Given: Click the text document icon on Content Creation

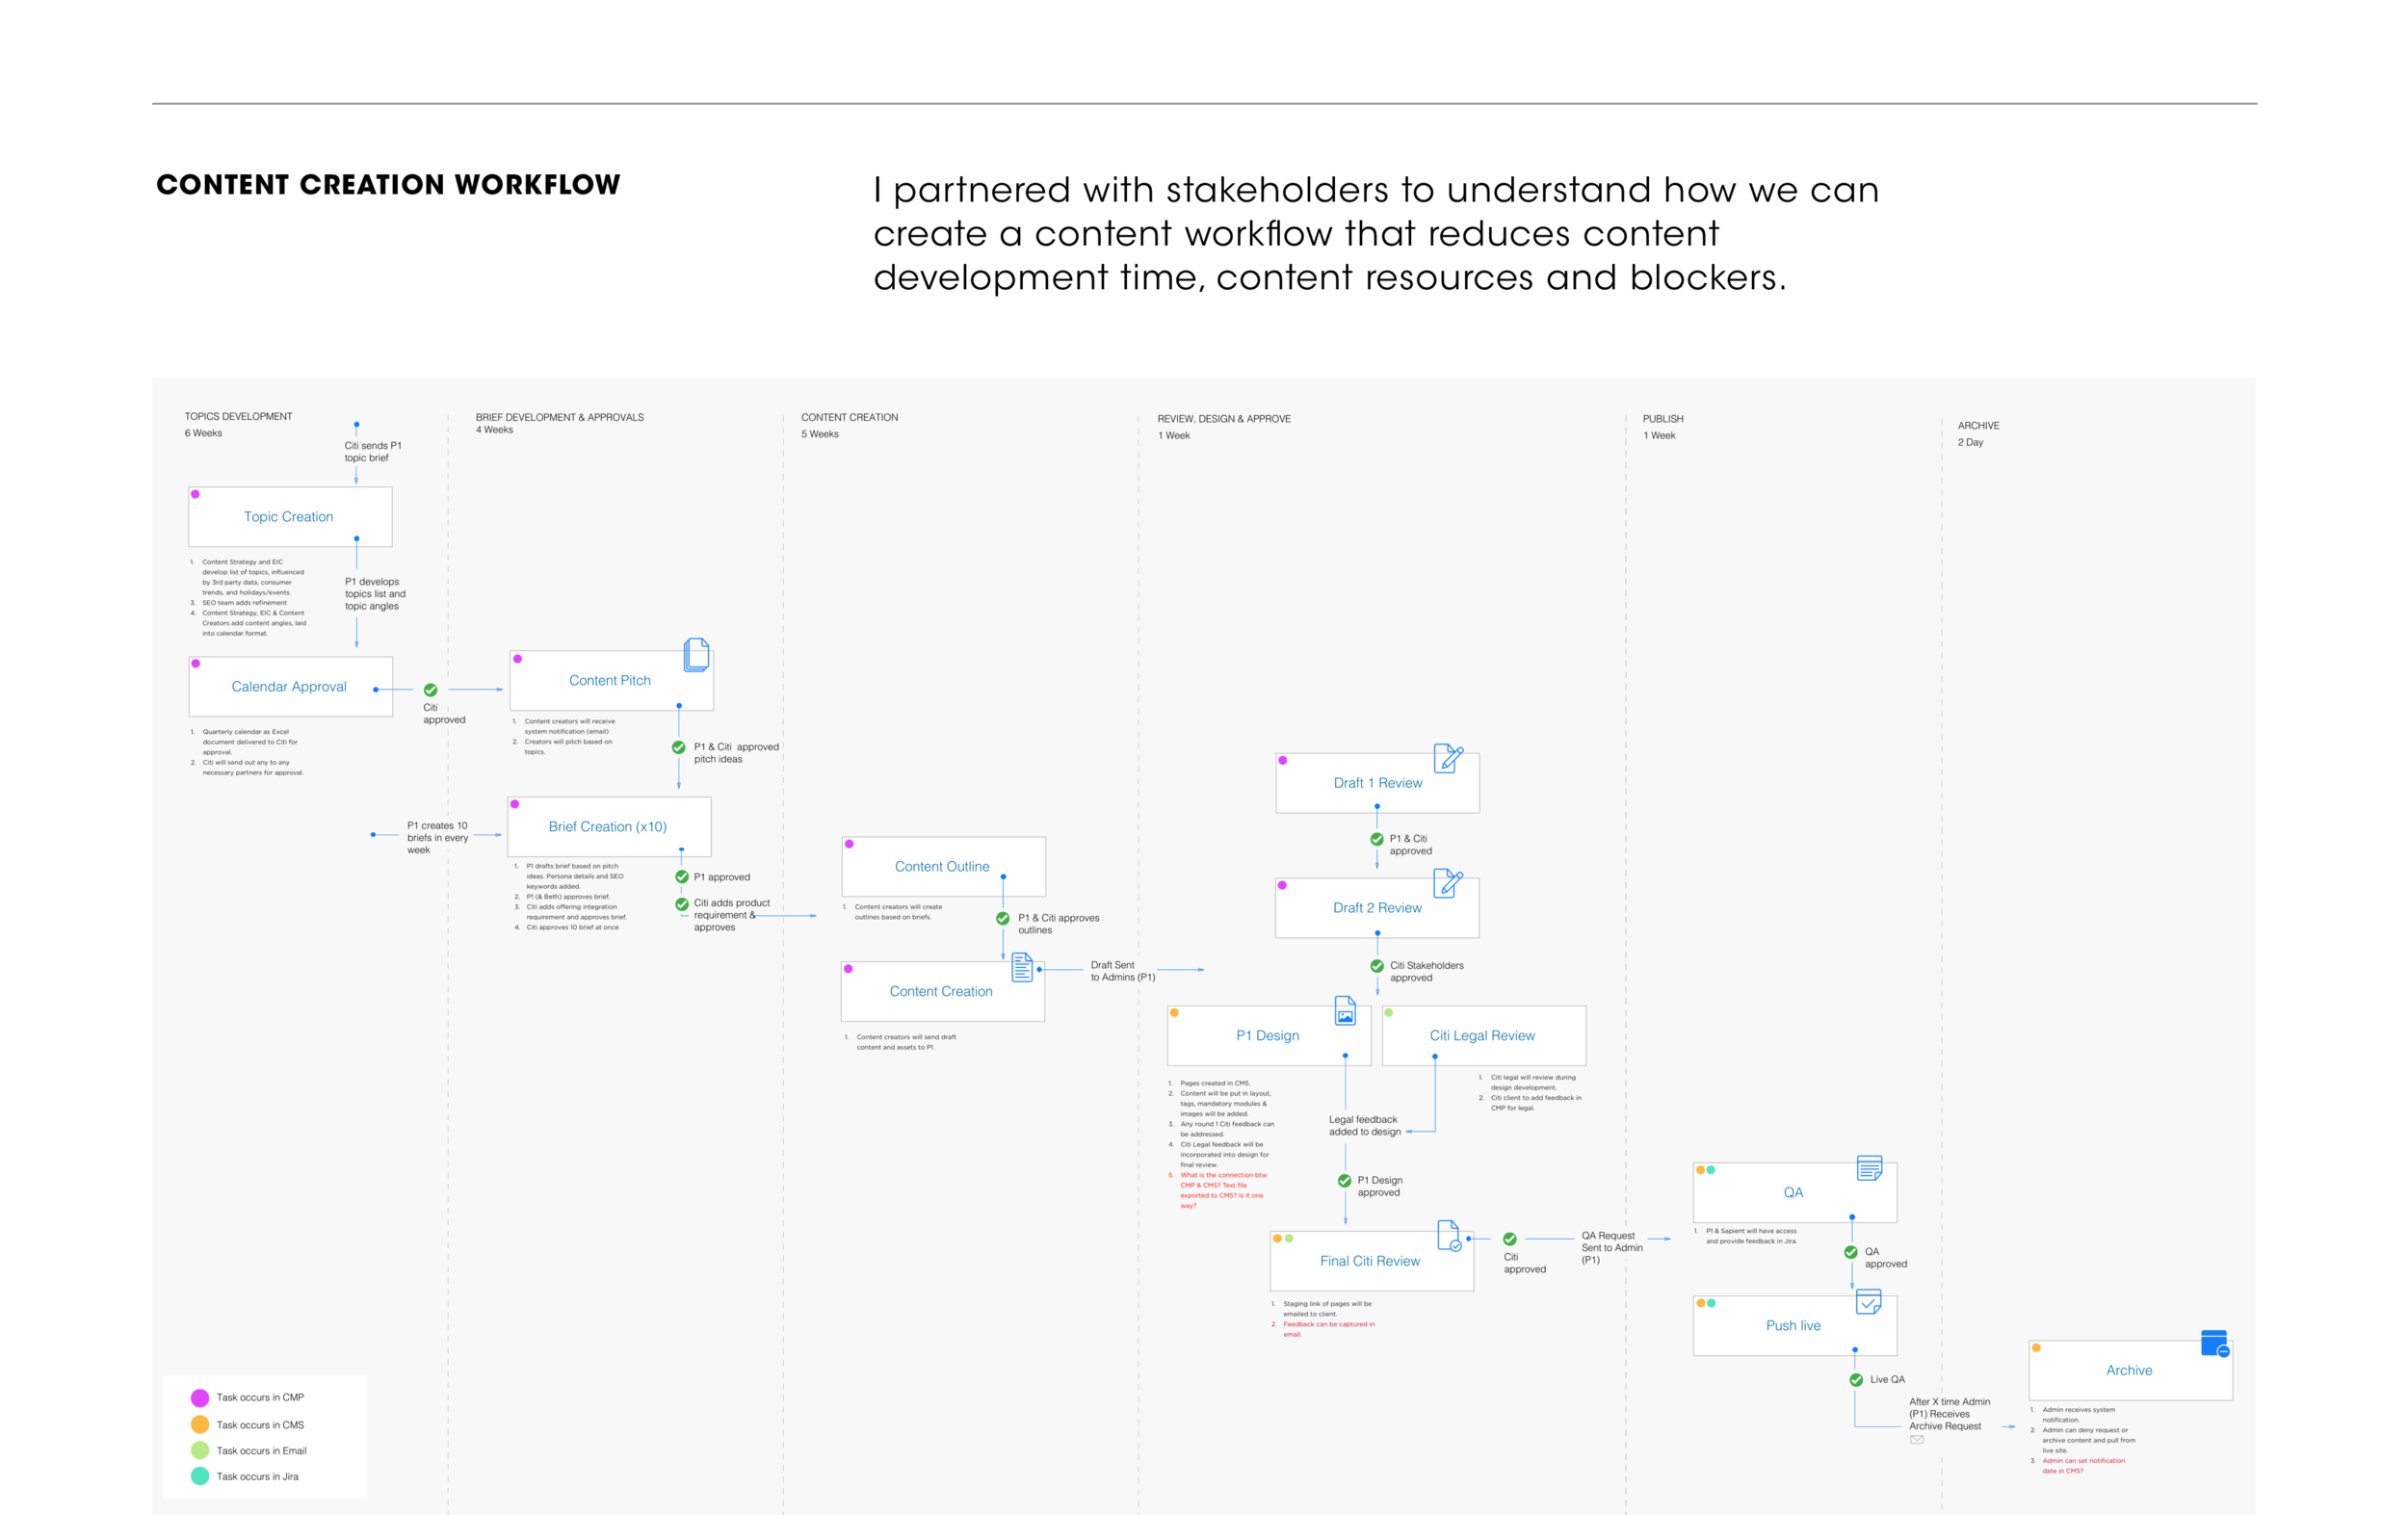Looking at the screenshot, I should [1022, 967].
